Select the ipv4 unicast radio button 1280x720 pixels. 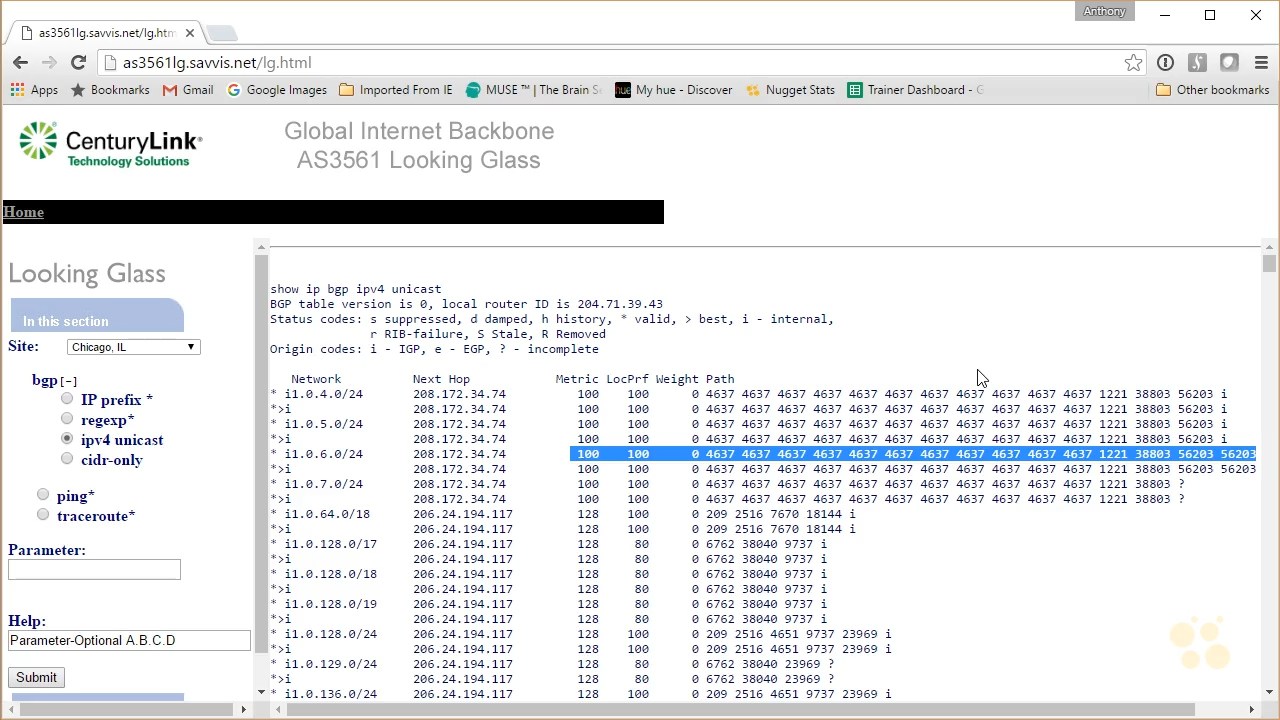[x=67, y=439]
